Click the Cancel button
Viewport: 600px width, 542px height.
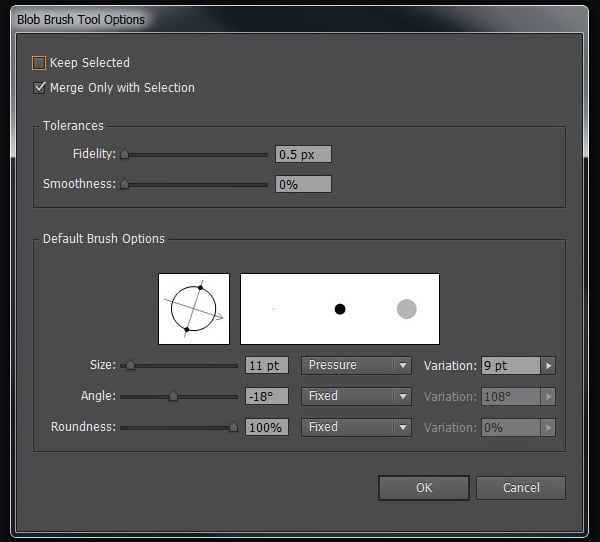(521, 488)
